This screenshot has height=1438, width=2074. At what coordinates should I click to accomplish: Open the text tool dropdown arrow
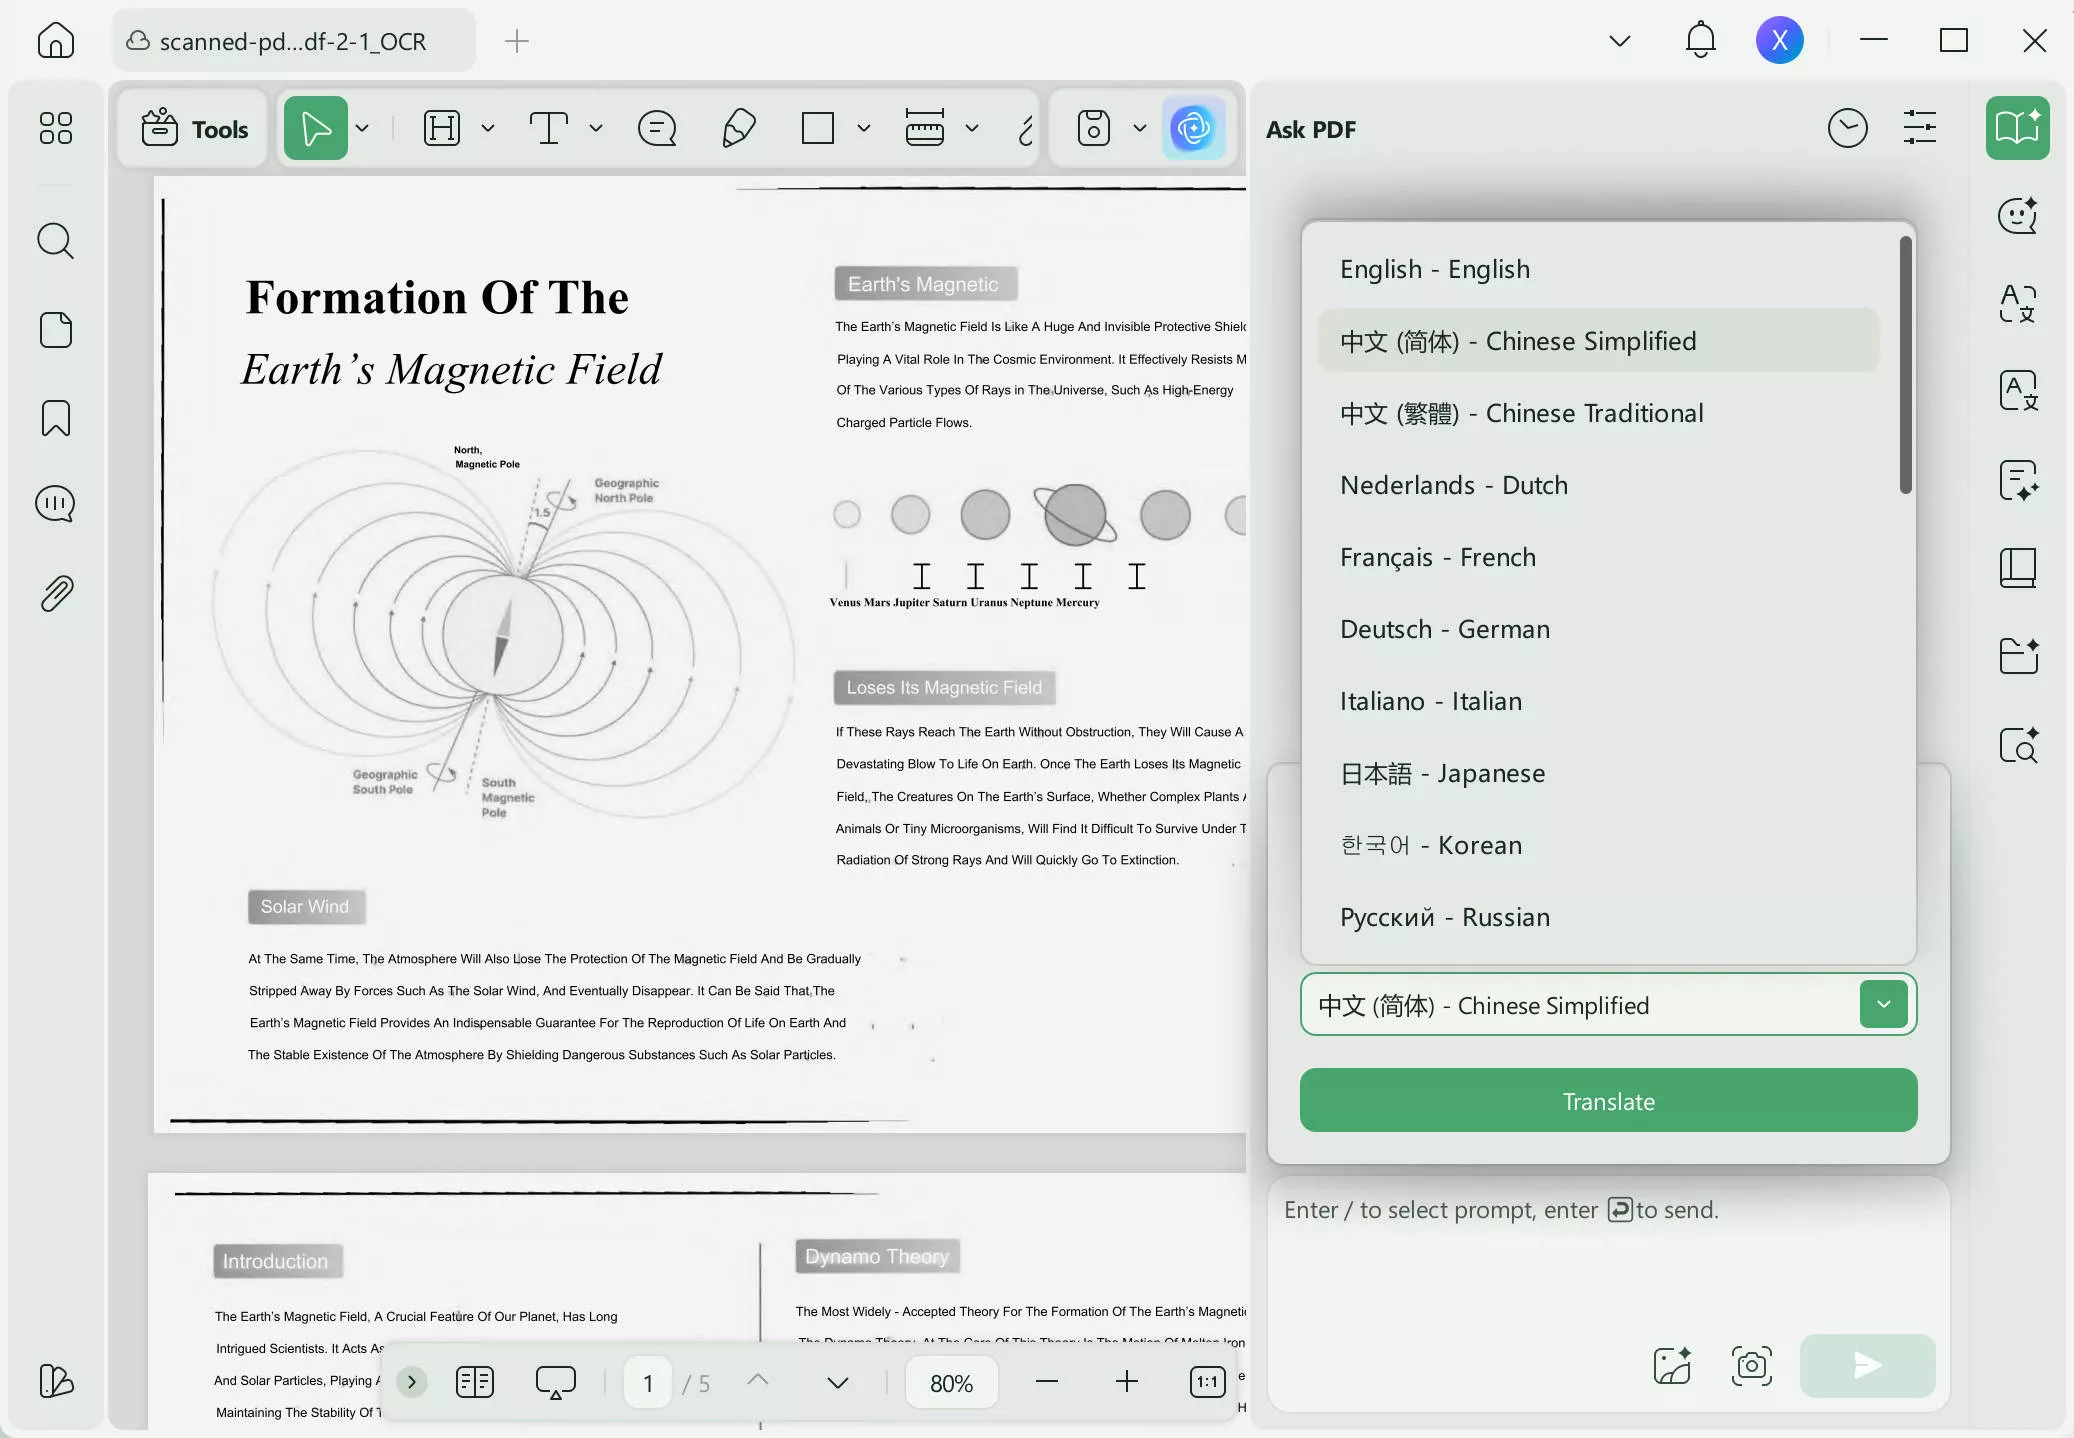point(595,128)
